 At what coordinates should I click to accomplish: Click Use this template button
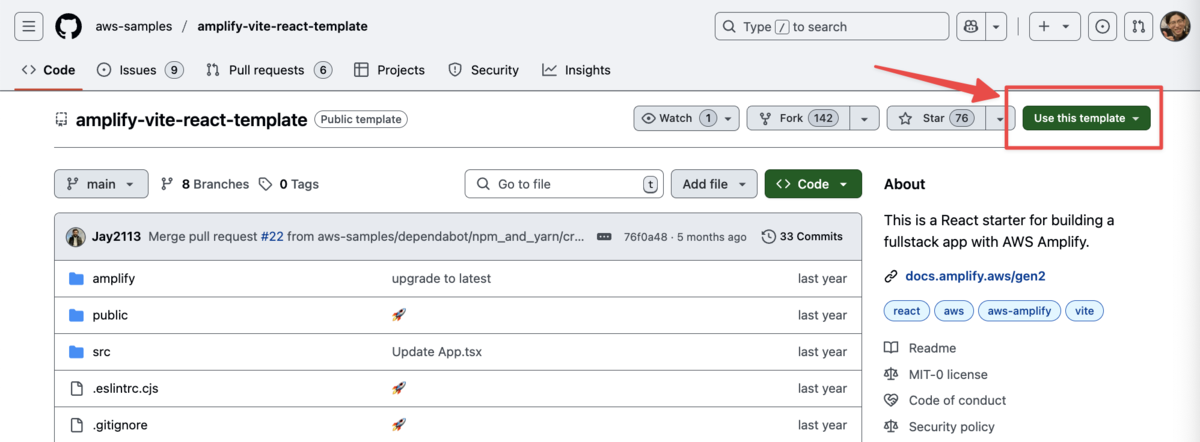1086,118
